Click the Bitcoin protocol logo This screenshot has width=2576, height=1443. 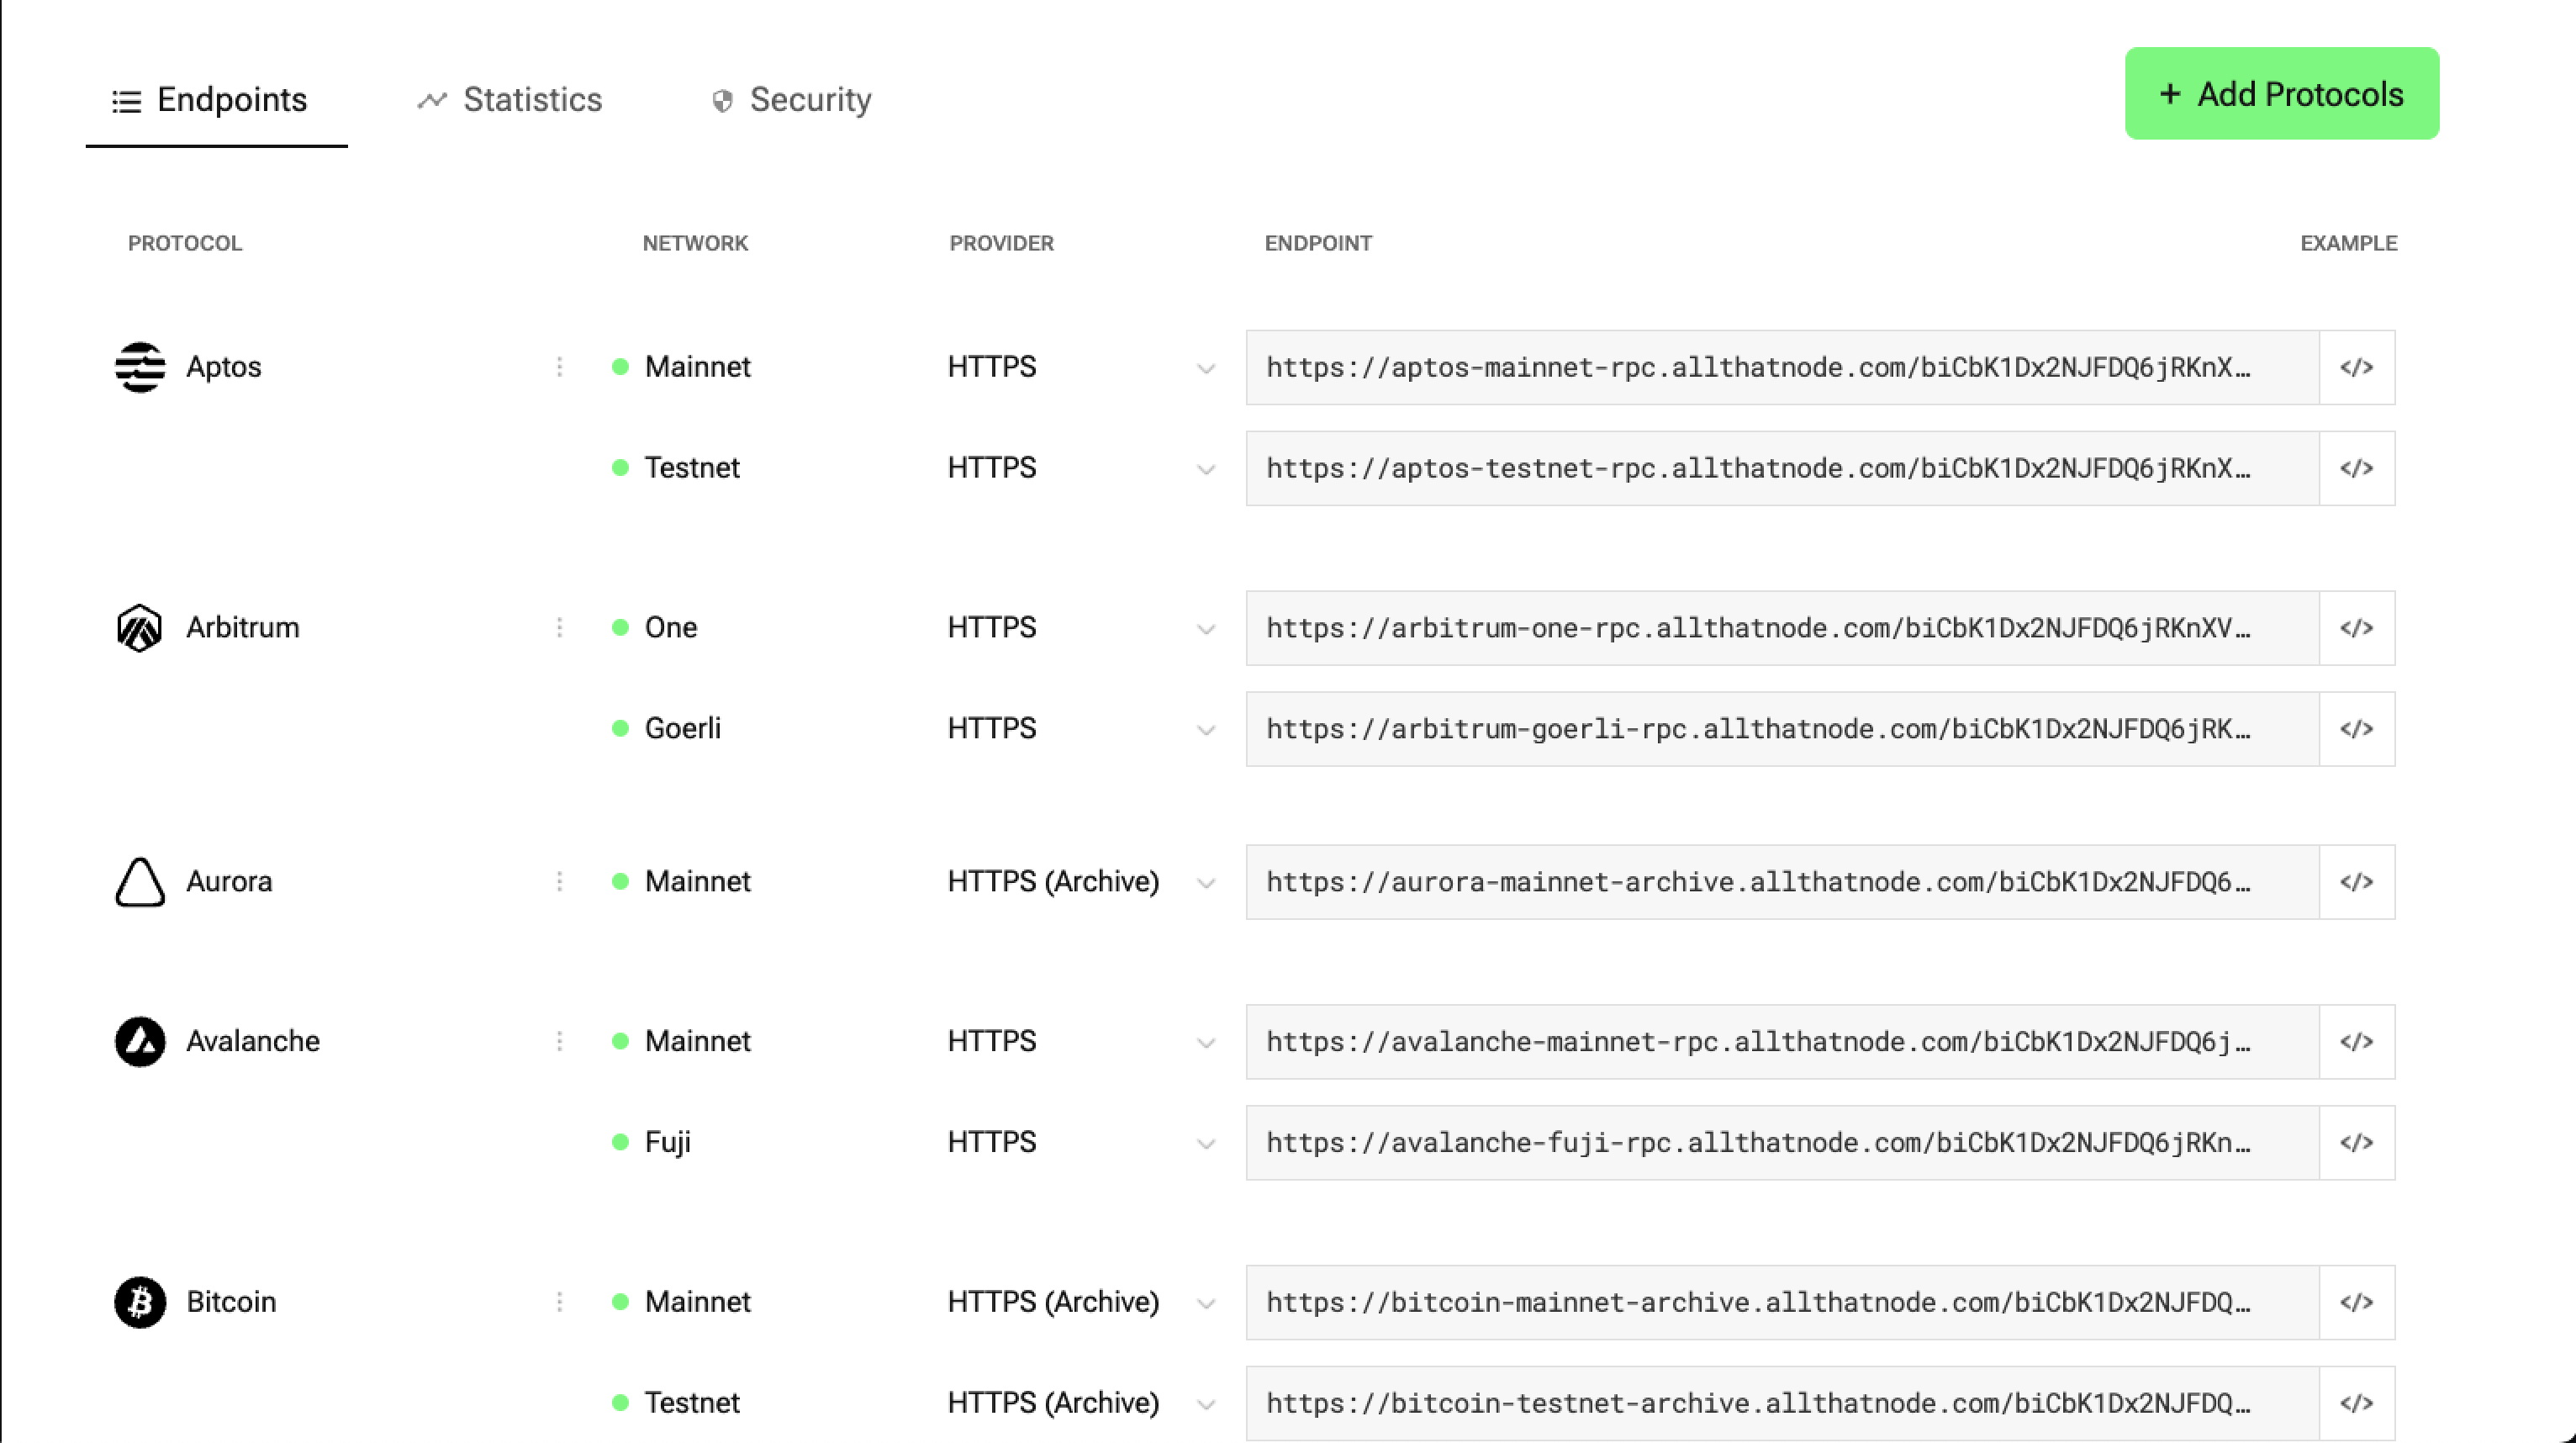[140, 1302]
